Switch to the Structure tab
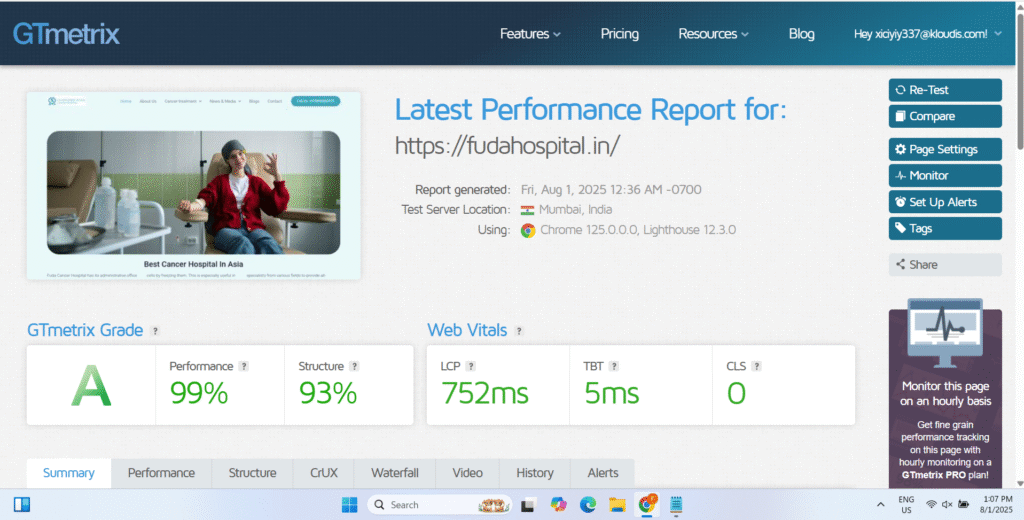This screenshot has height=520, width=1024. tap(252, 473)
